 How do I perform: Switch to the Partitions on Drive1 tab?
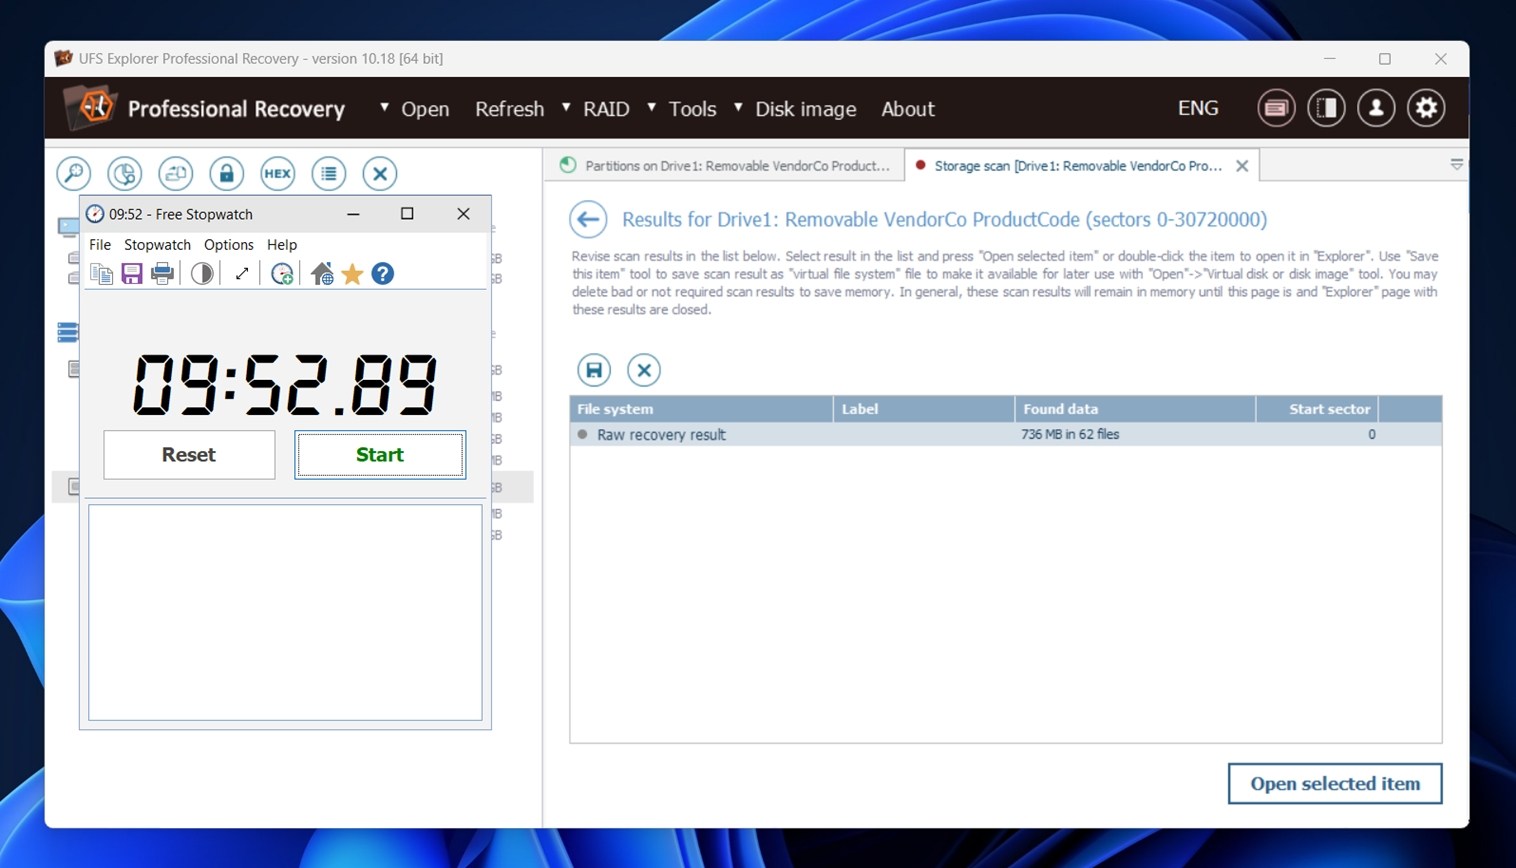point(725,166)
